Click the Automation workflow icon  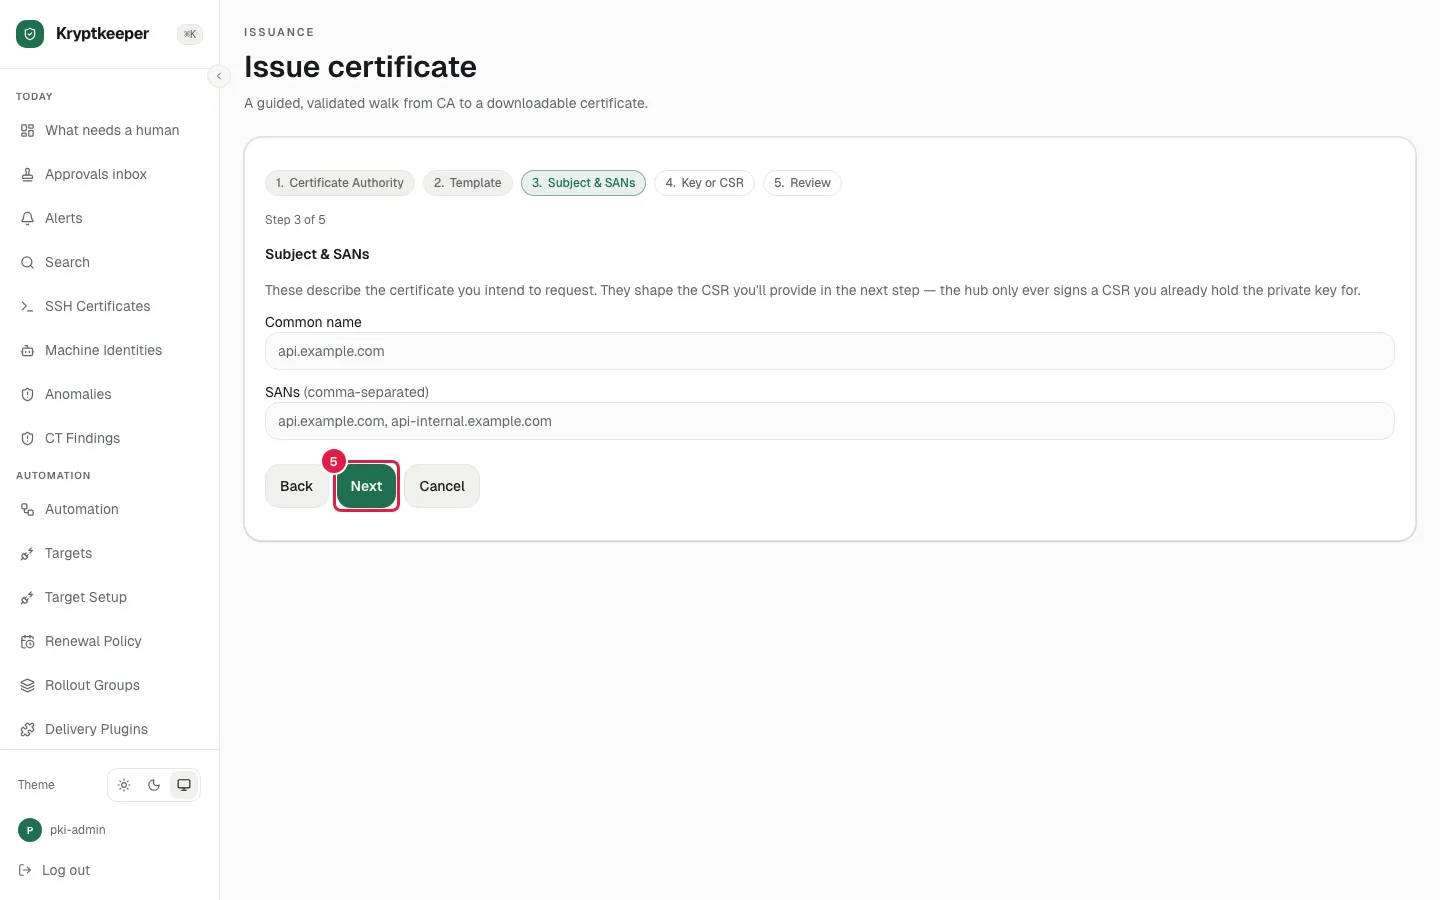(x=27, y=510)
